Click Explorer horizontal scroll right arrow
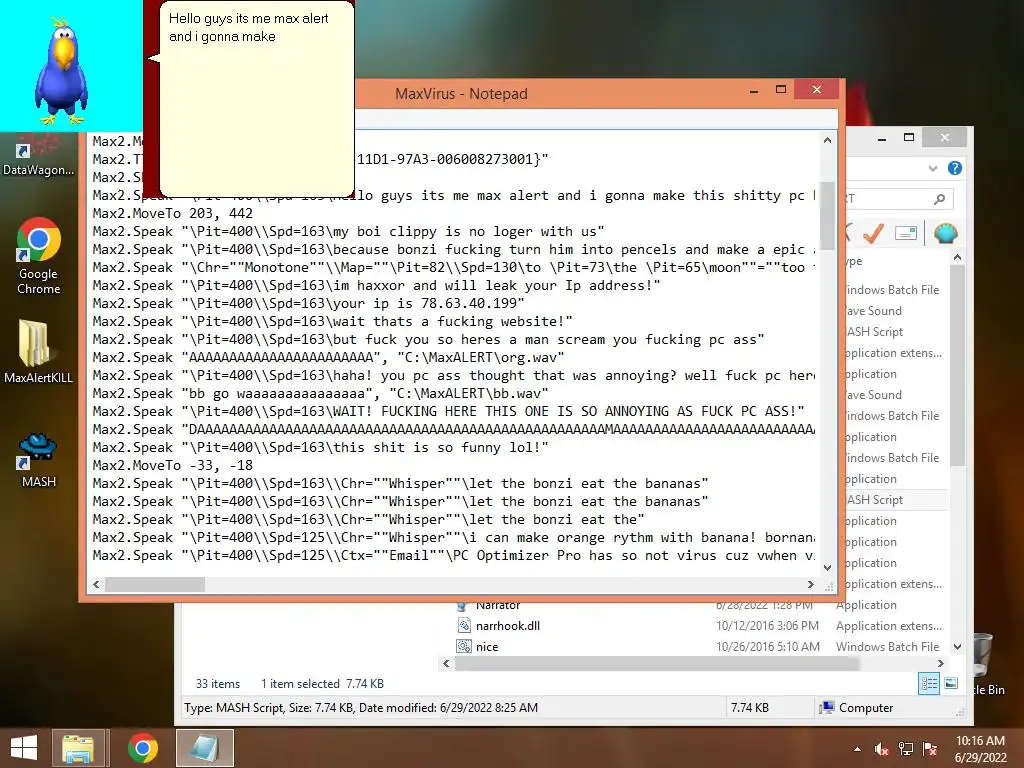 940,664
